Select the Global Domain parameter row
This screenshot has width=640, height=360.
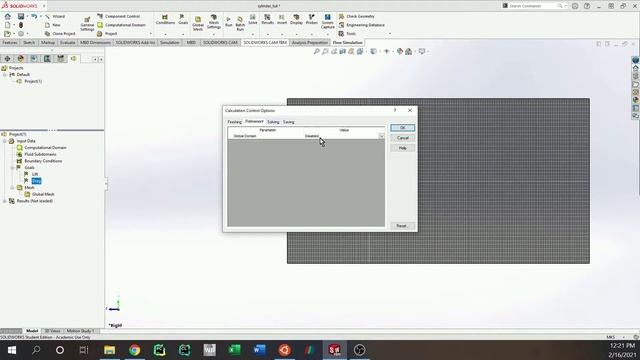[x=306, y=136]
